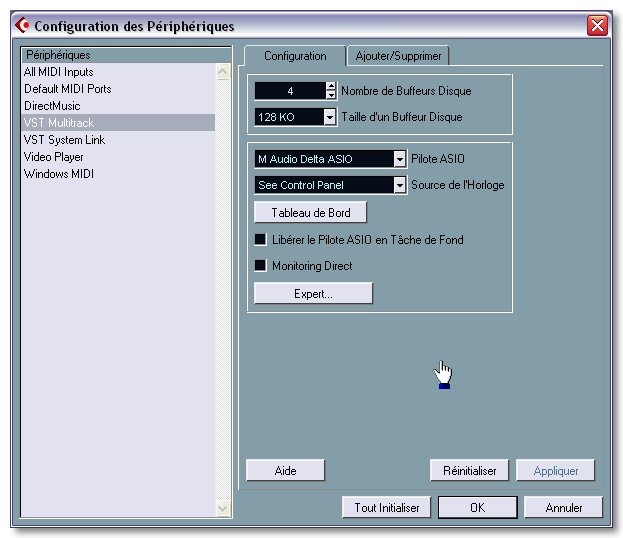Click the Appliquer button
This screenshot has height=538, width=623.
555,471
